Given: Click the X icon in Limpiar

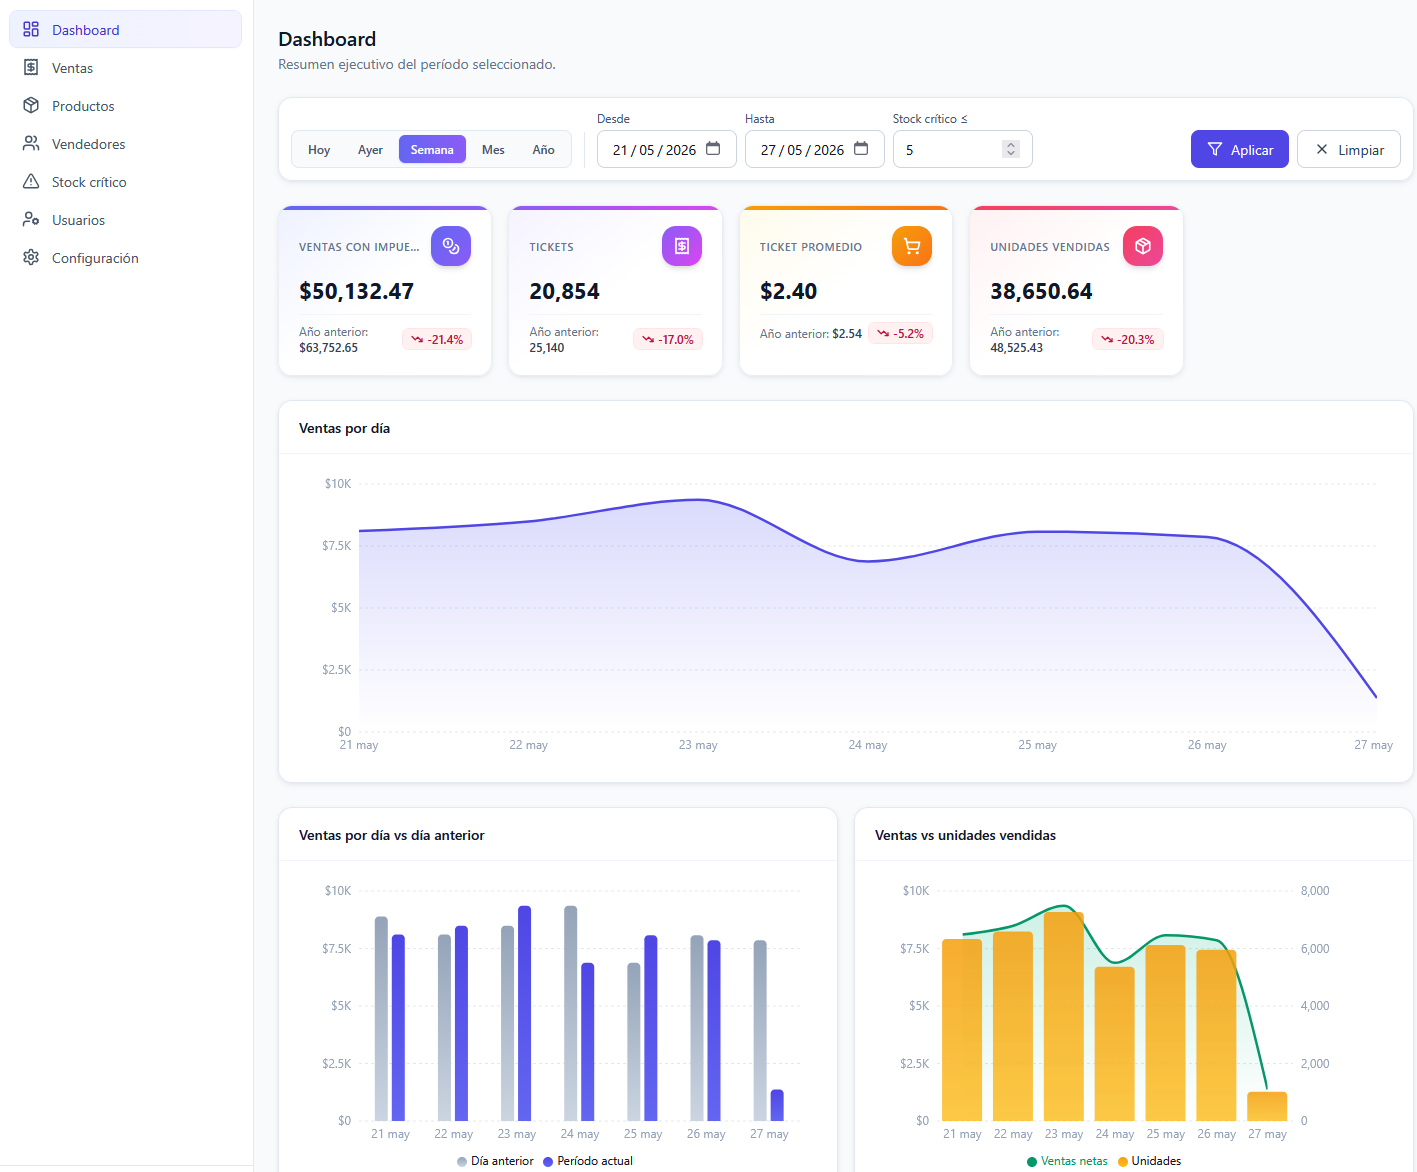Looking at the screenshot, I should click(1322, 149).
